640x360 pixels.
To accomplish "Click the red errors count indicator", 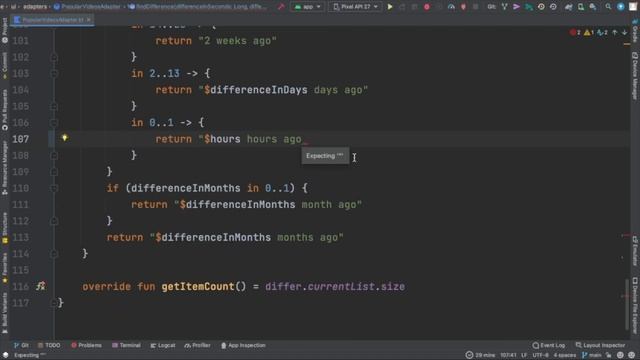I will click(575, 32).
